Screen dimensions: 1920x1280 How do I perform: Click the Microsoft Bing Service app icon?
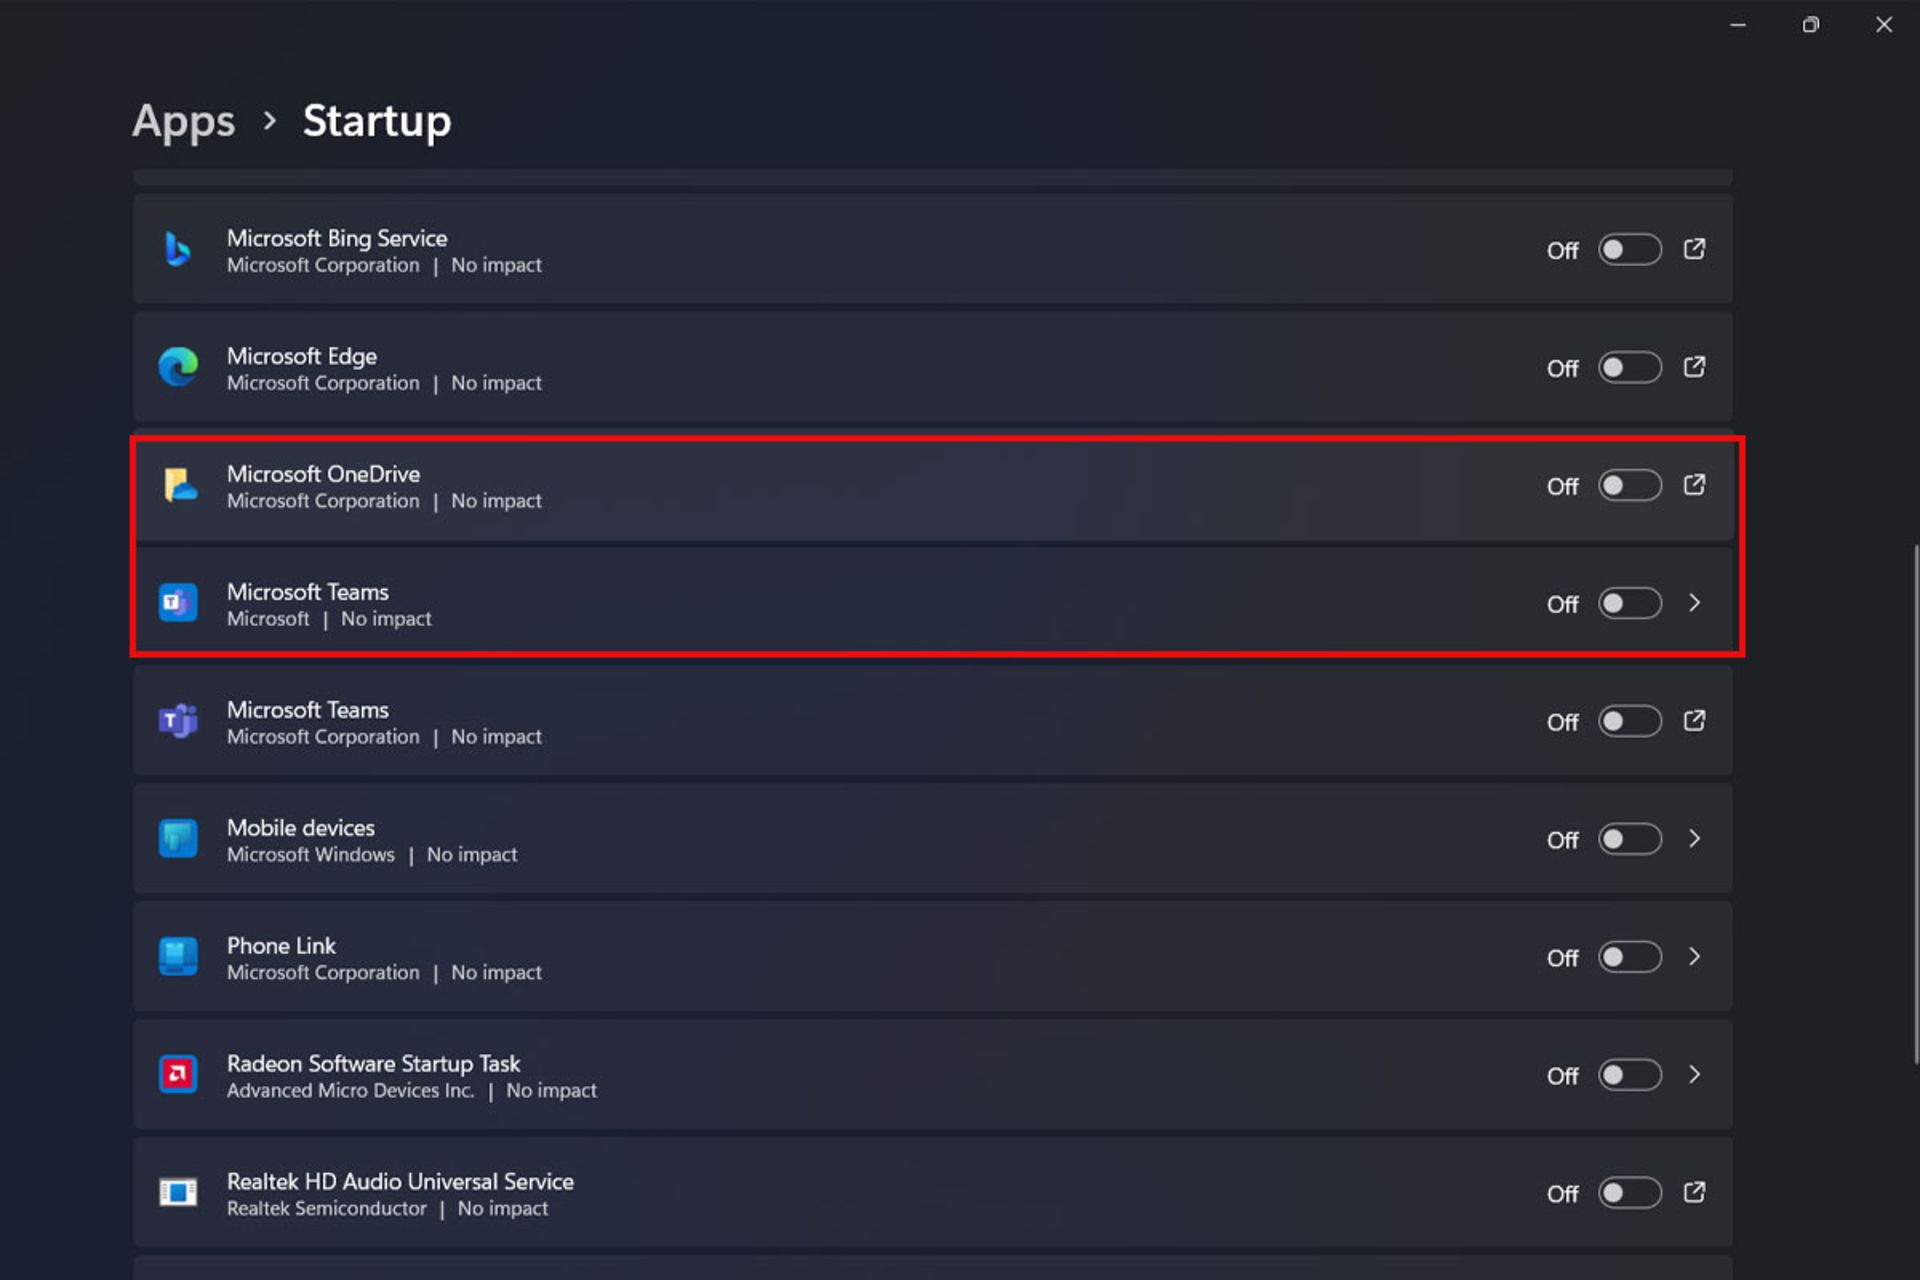pos(178,249)
